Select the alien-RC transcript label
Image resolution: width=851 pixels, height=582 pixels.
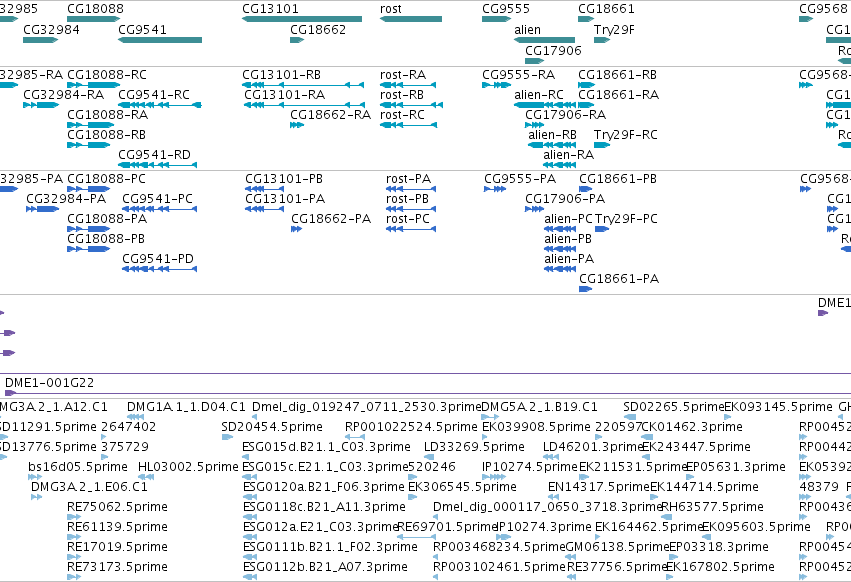[539, 94]
